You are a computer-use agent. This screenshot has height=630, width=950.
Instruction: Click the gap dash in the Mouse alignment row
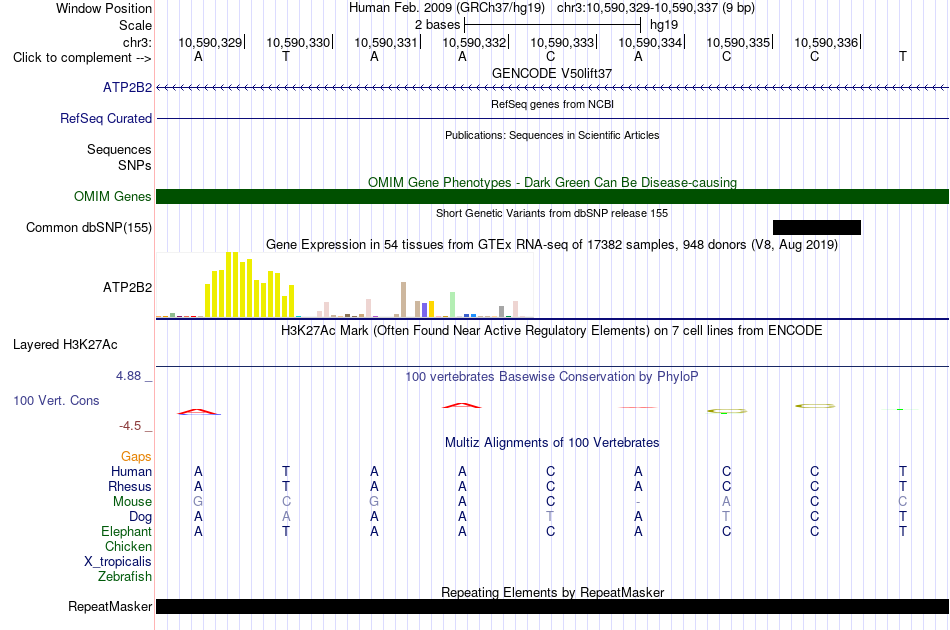click(x=638, y=502)
